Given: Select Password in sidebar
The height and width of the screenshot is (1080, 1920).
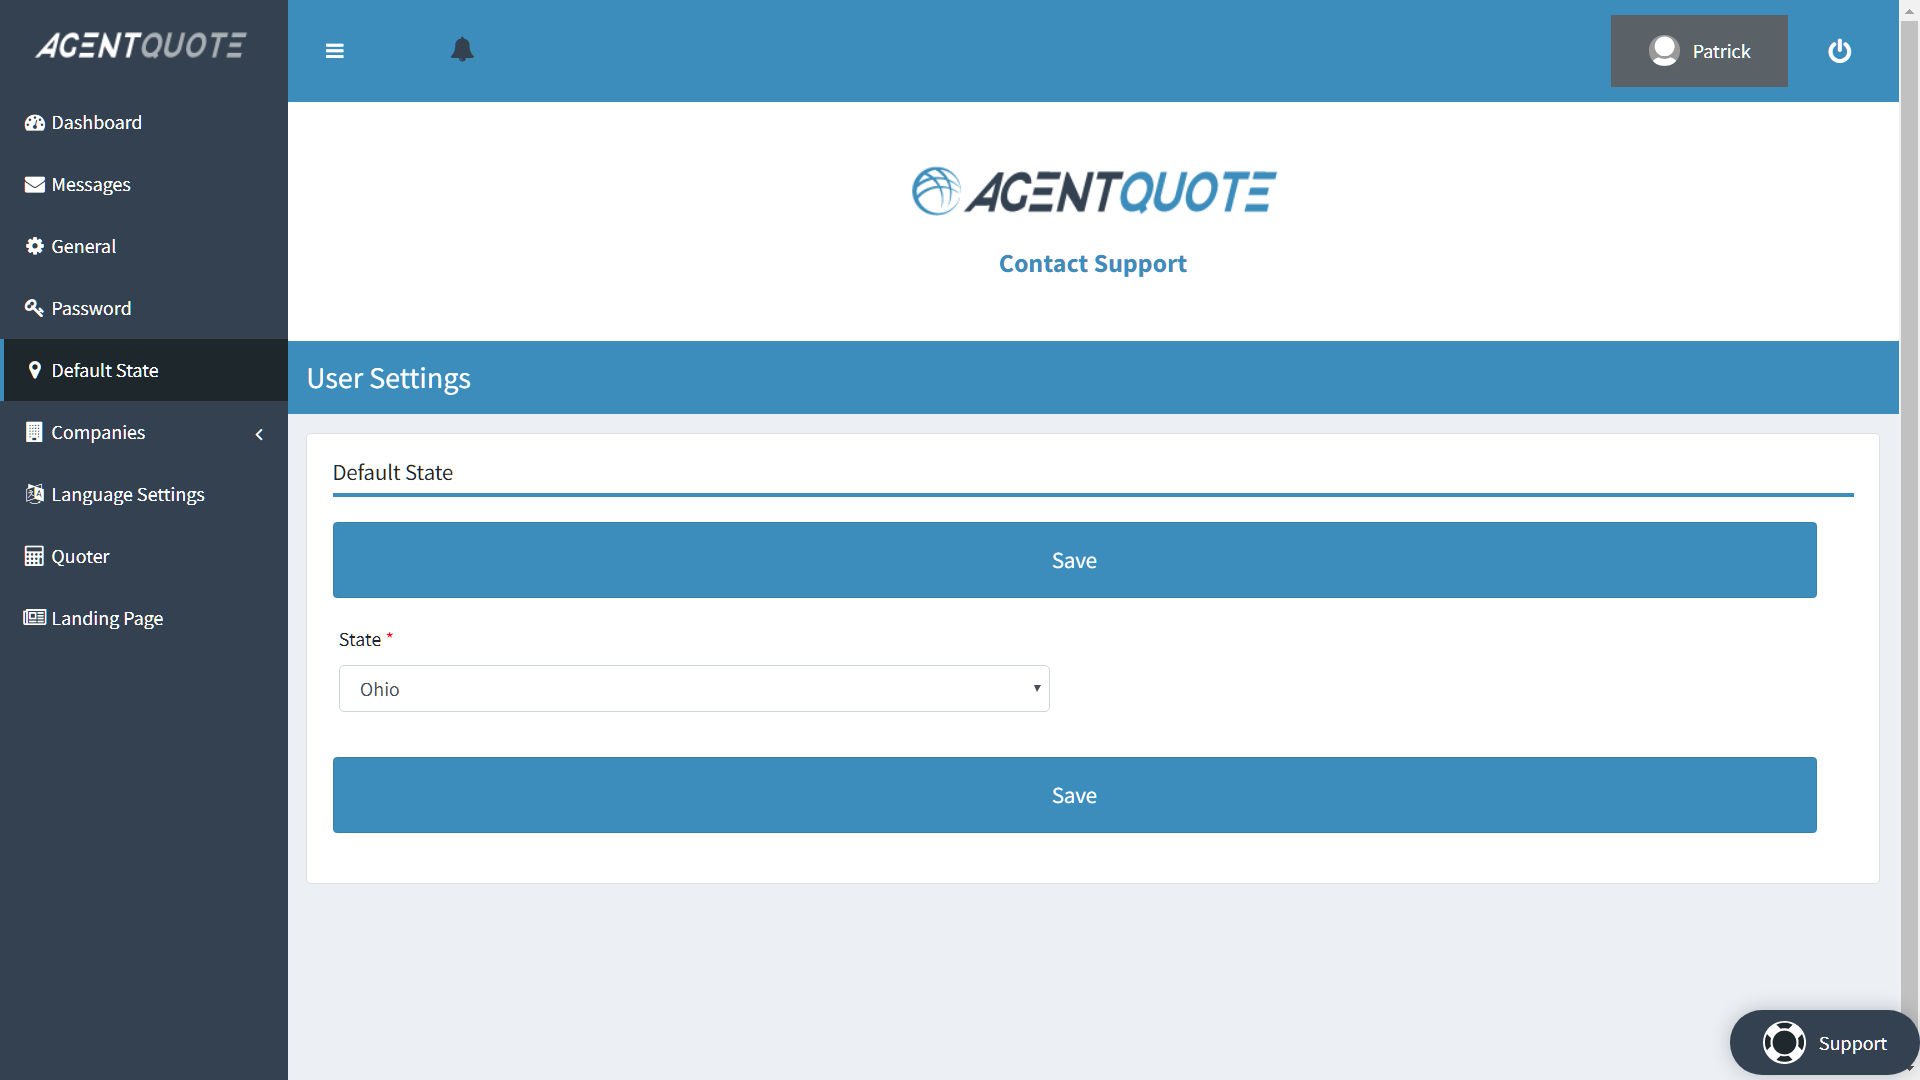Looking at the screenshot, I should click(144, 309).
